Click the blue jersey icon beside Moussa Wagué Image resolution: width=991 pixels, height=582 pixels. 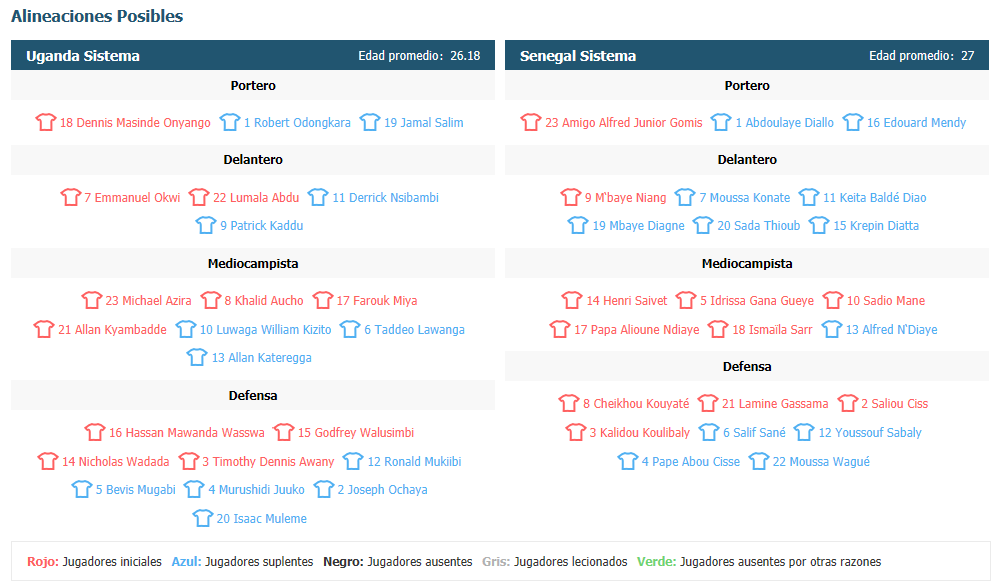point(759,461)
